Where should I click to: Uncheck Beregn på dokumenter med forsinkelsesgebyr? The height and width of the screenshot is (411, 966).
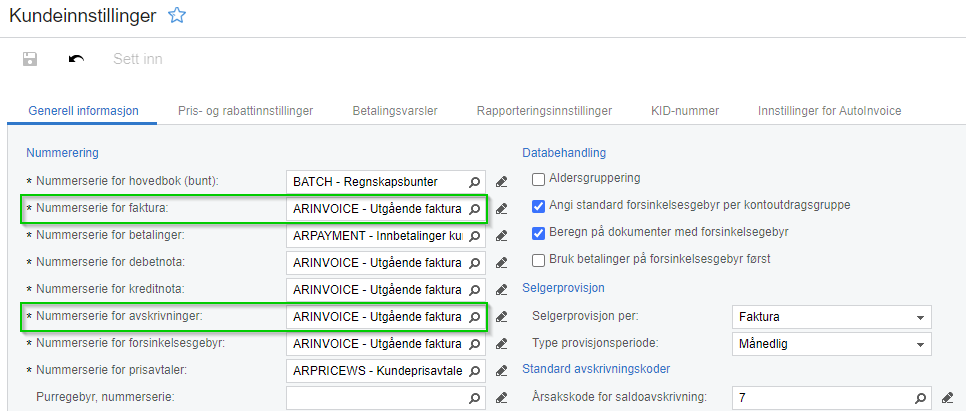coord(538,233)
